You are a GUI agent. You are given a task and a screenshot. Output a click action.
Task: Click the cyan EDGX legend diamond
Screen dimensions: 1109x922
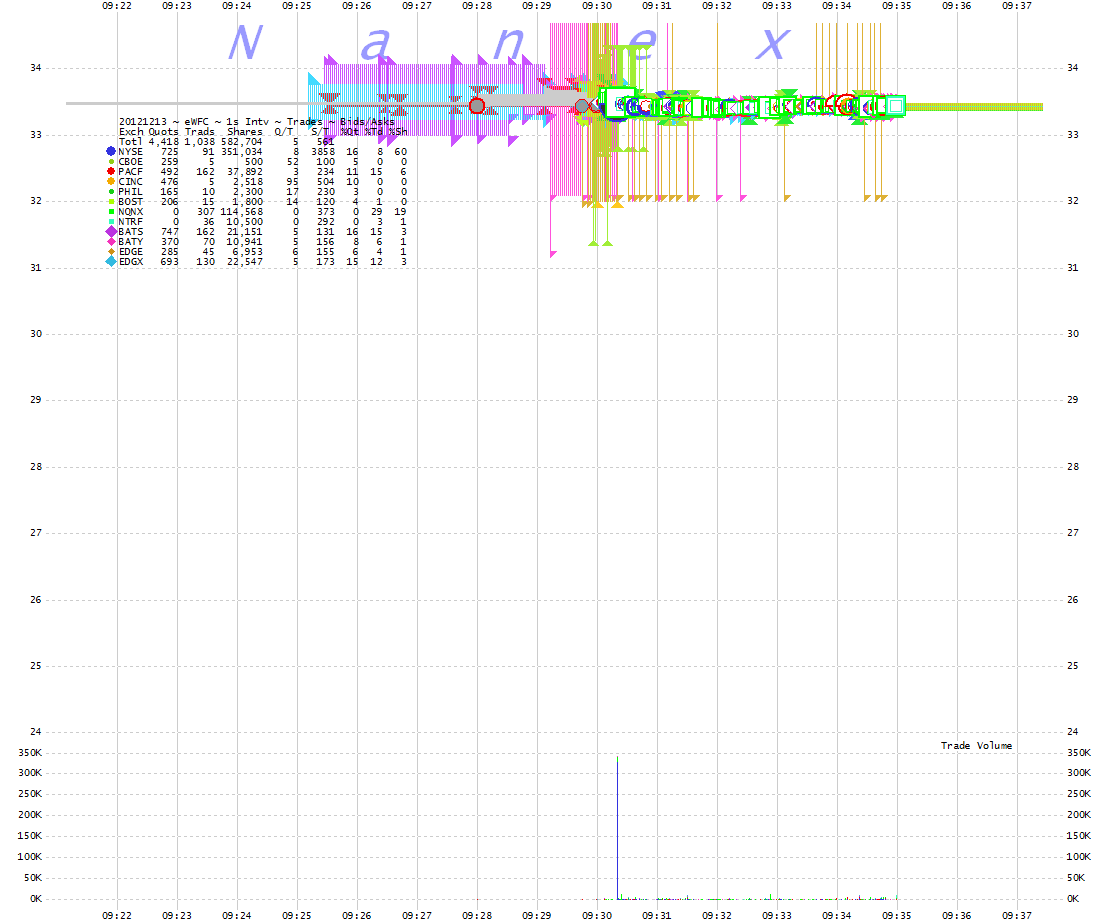(x=111, y=262)
